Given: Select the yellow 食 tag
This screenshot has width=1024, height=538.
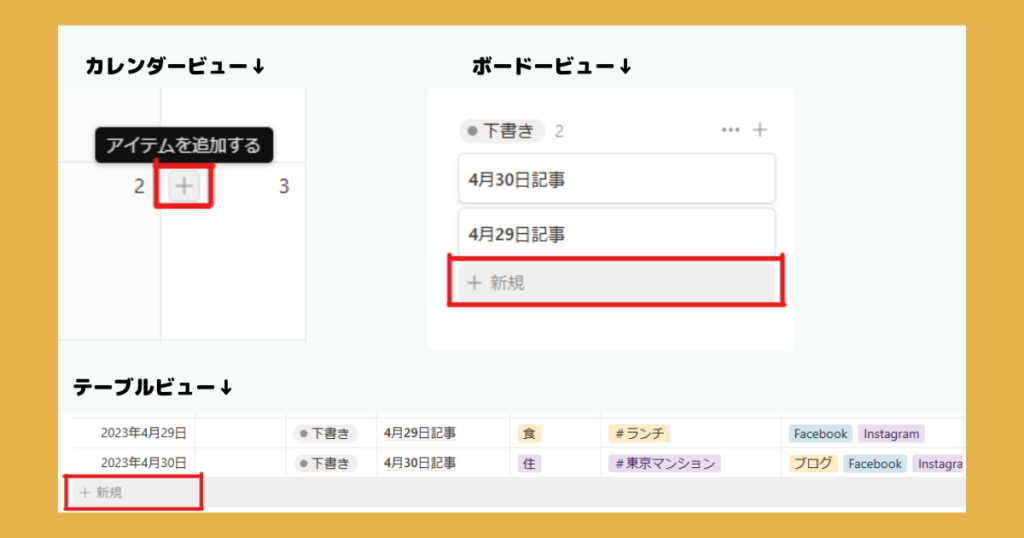Looking at the screenshot, I should [529, 433].
